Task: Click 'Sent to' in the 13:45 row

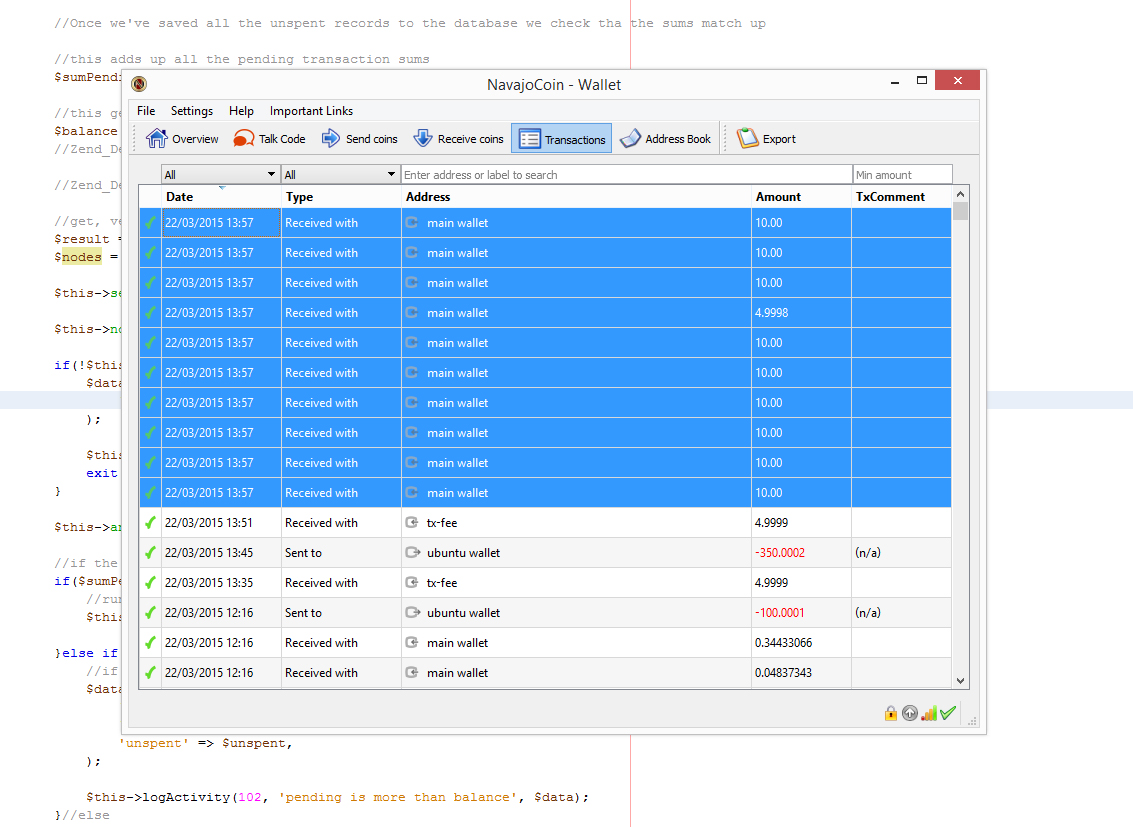Action: 303,553
